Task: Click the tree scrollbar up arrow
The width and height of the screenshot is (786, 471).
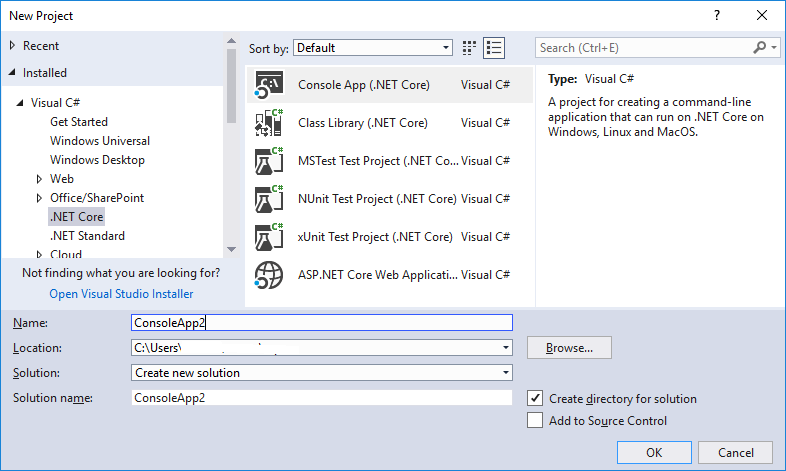Action: click(x=231, y=41)
